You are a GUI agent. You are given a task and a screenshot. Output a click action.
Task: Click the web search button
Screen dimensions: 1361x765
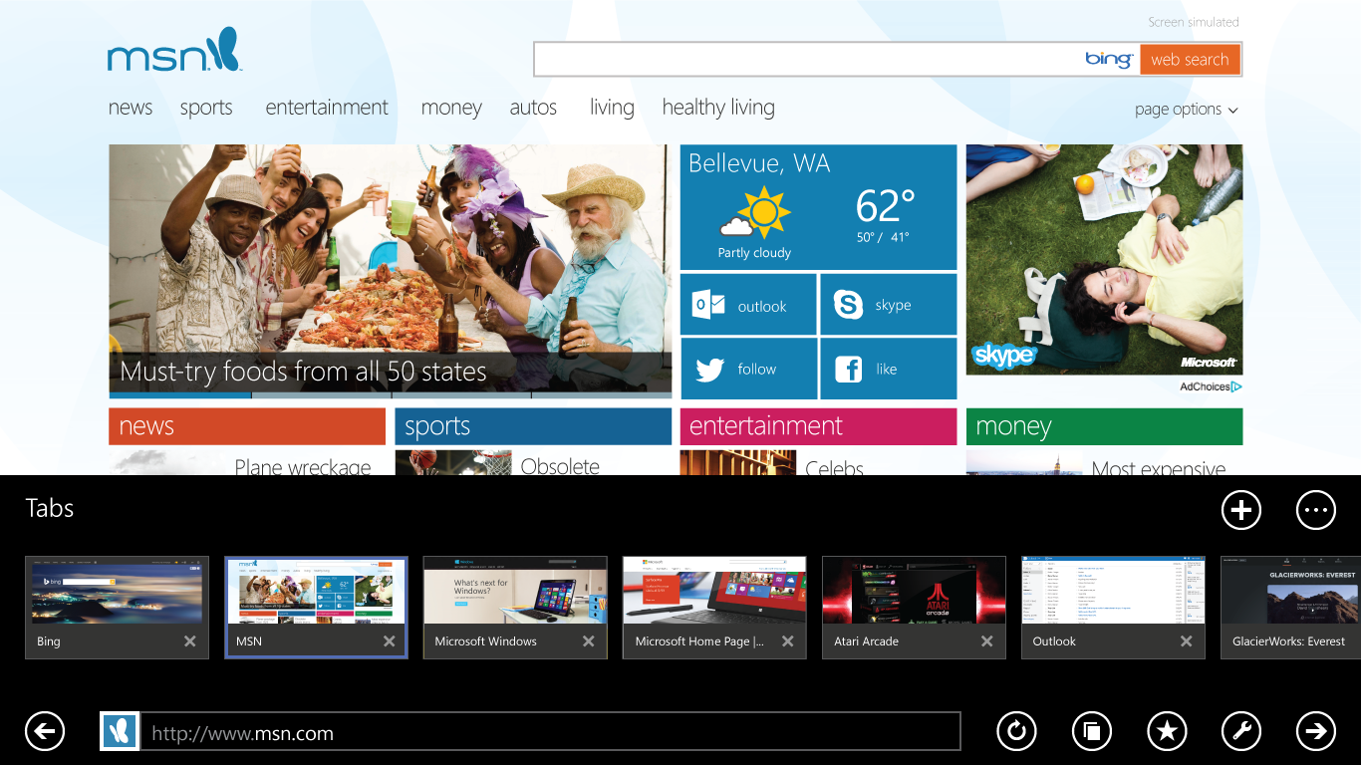coord(1190,59)
